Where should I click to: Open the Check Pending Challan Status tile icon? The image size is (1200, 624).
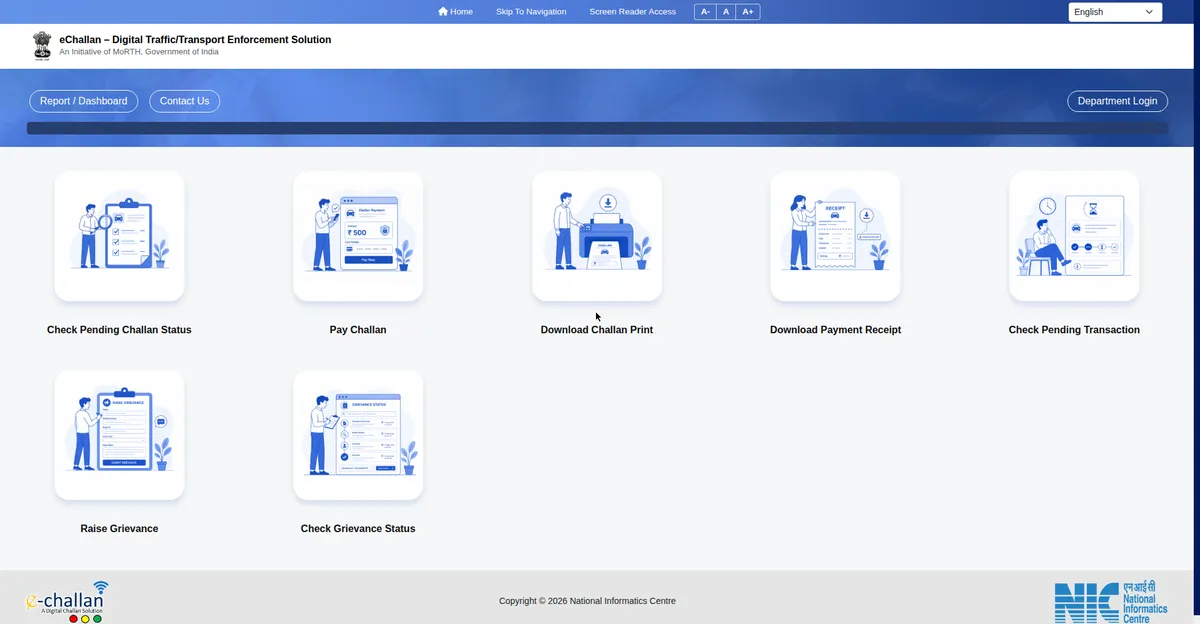[x=119, y=236]
